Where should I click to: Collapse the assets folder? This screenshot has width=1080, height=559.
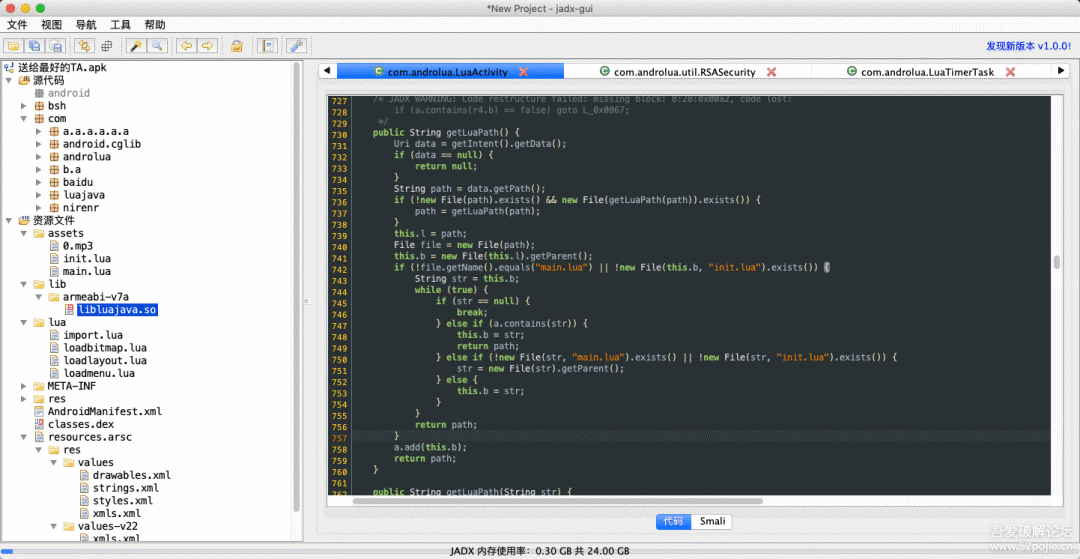pyautogui.click(x=24, y=233)
